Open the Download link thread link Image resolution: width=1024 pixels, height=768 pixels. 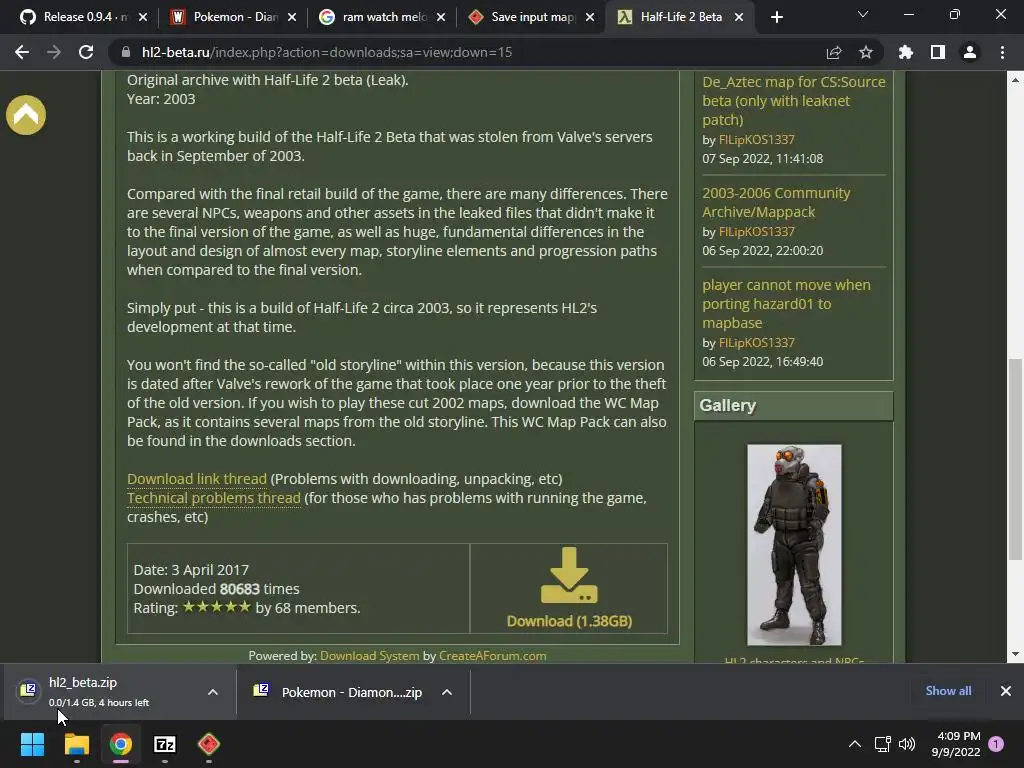(x=197, y=479)
